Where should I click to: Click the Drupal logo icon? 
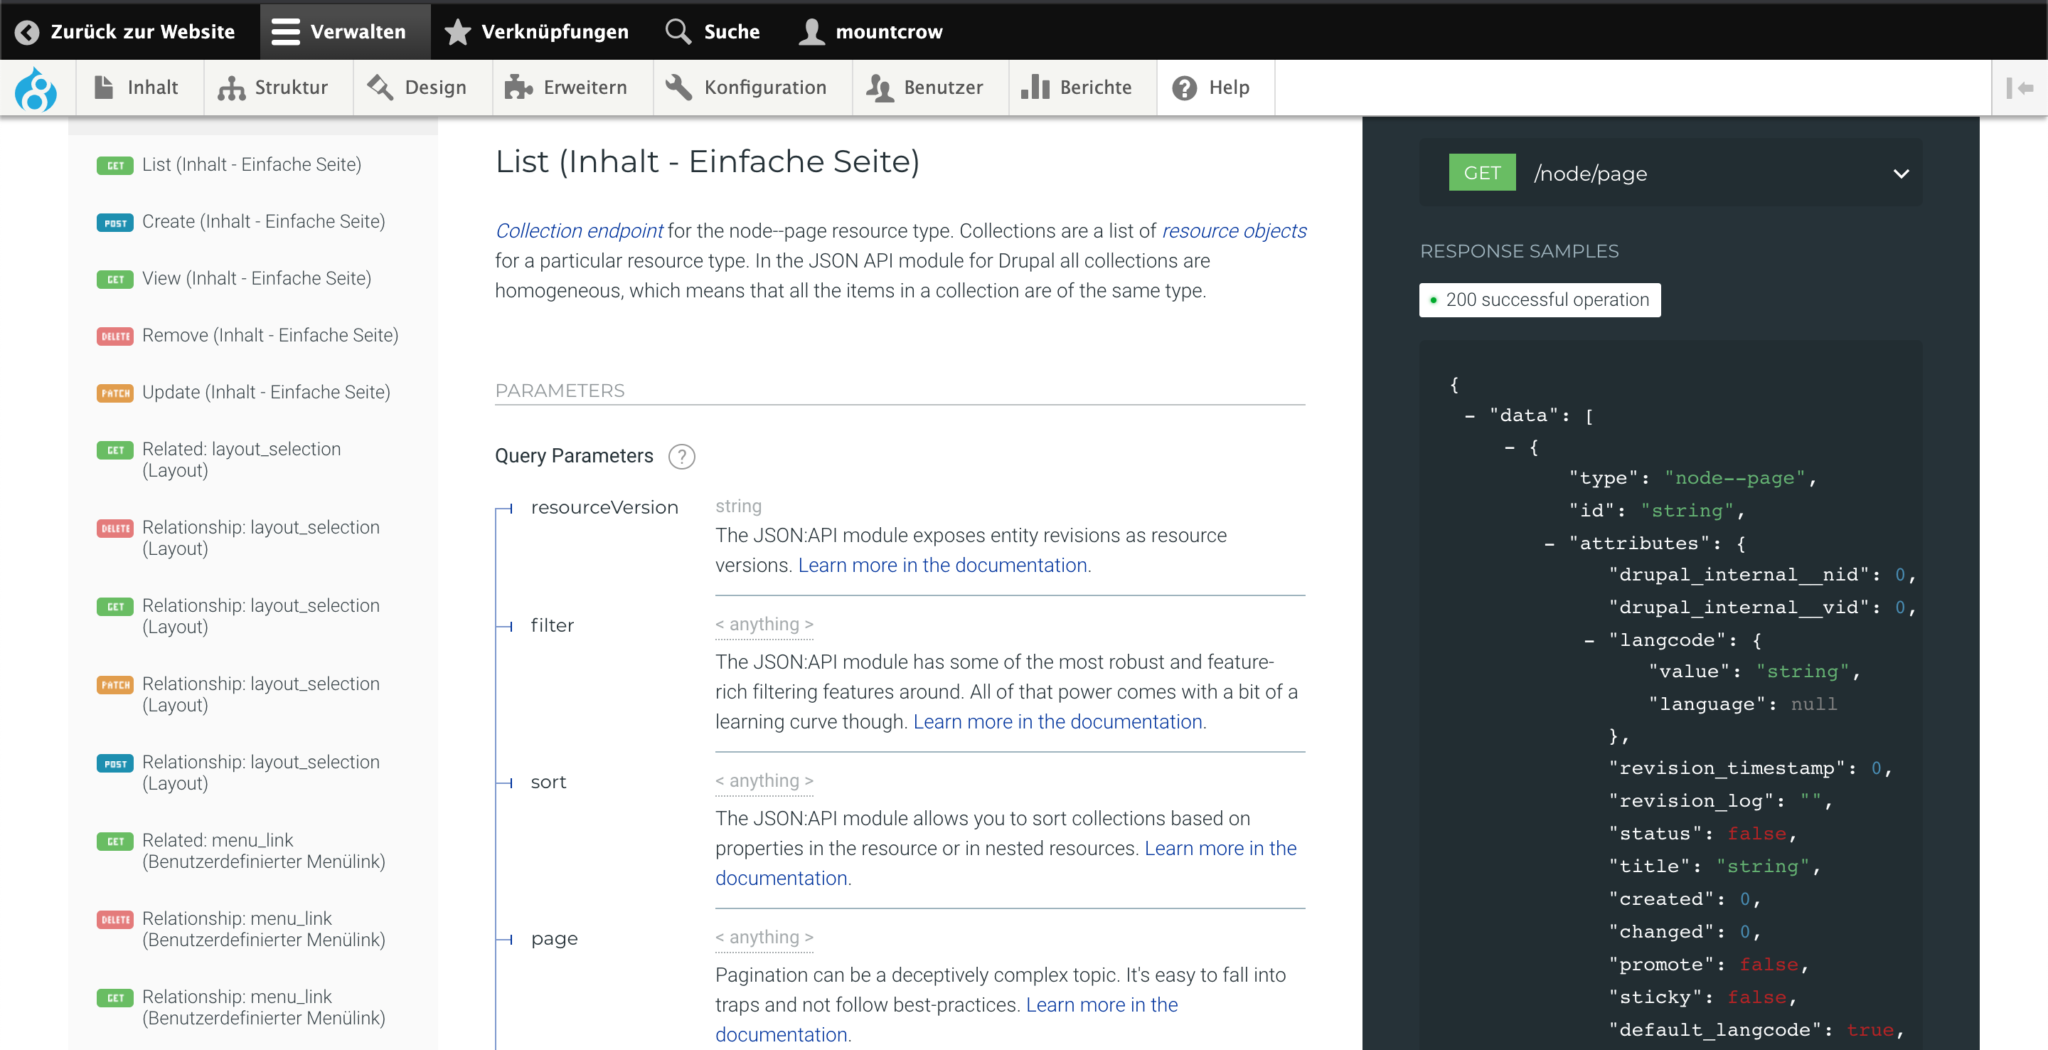(36, 88)
